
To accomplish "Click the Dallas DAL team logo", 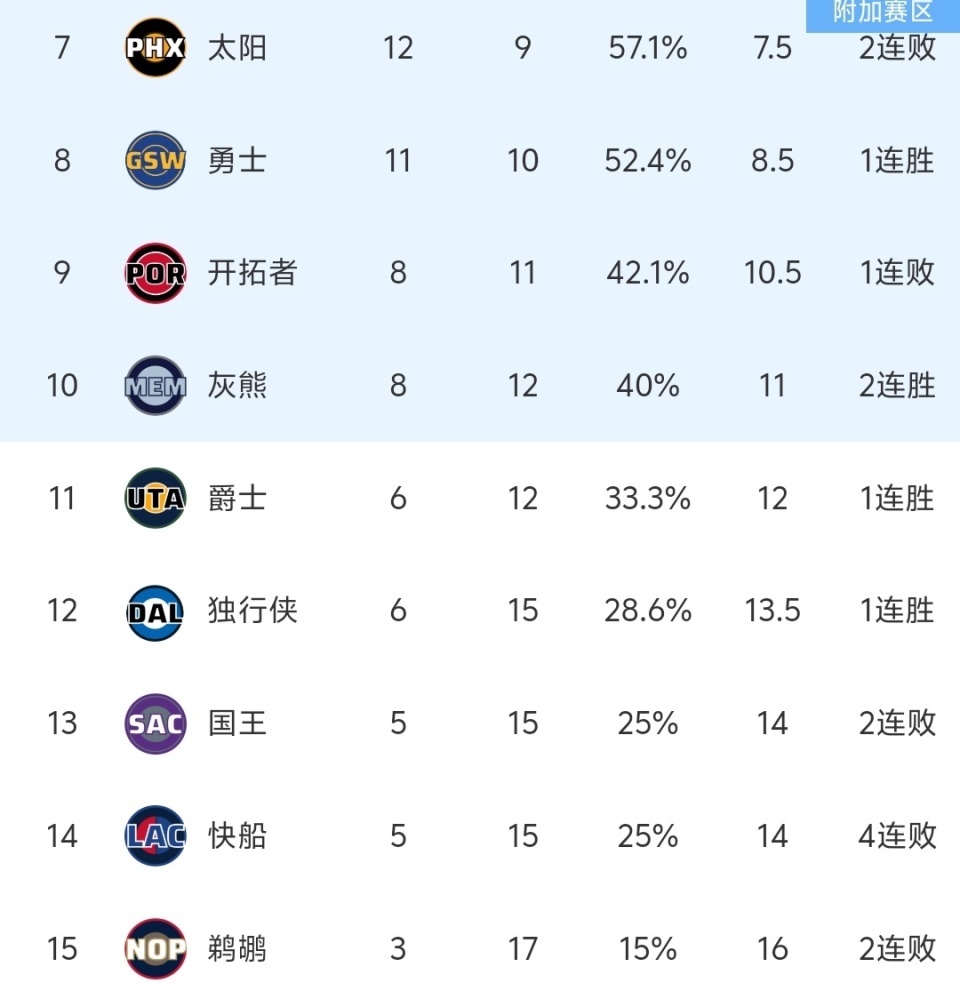I will coord(155,611).
